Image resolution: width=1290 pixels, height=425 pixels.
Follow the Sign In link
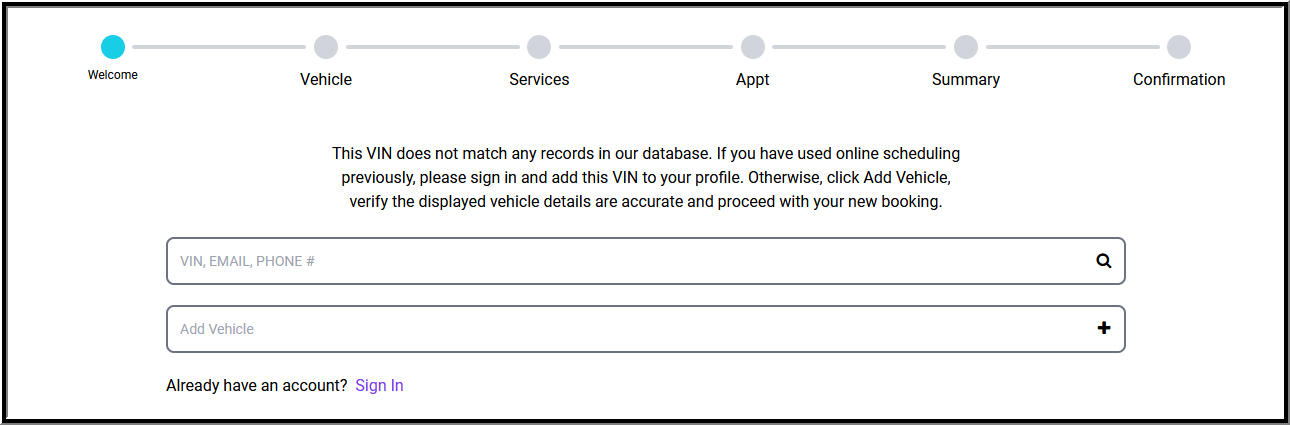coord(379,386)
